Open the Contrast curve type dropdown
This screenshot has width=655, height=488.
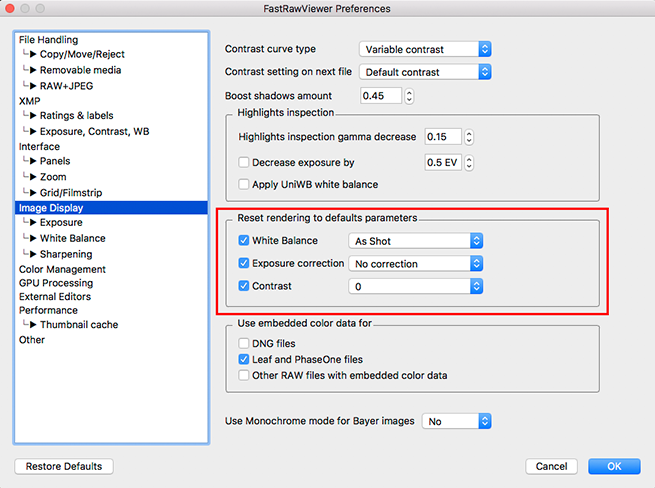[x=424, y=48]
